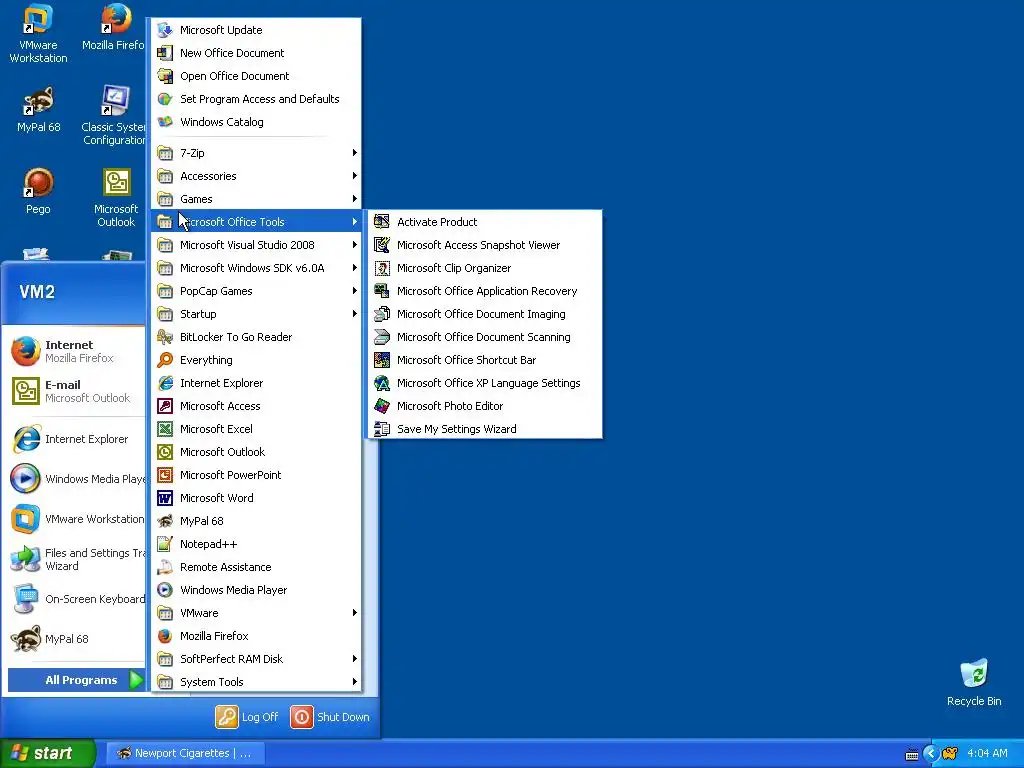Expand the Accessories submenu arrow
1024x768 pixels.
(x=355, y=176)
